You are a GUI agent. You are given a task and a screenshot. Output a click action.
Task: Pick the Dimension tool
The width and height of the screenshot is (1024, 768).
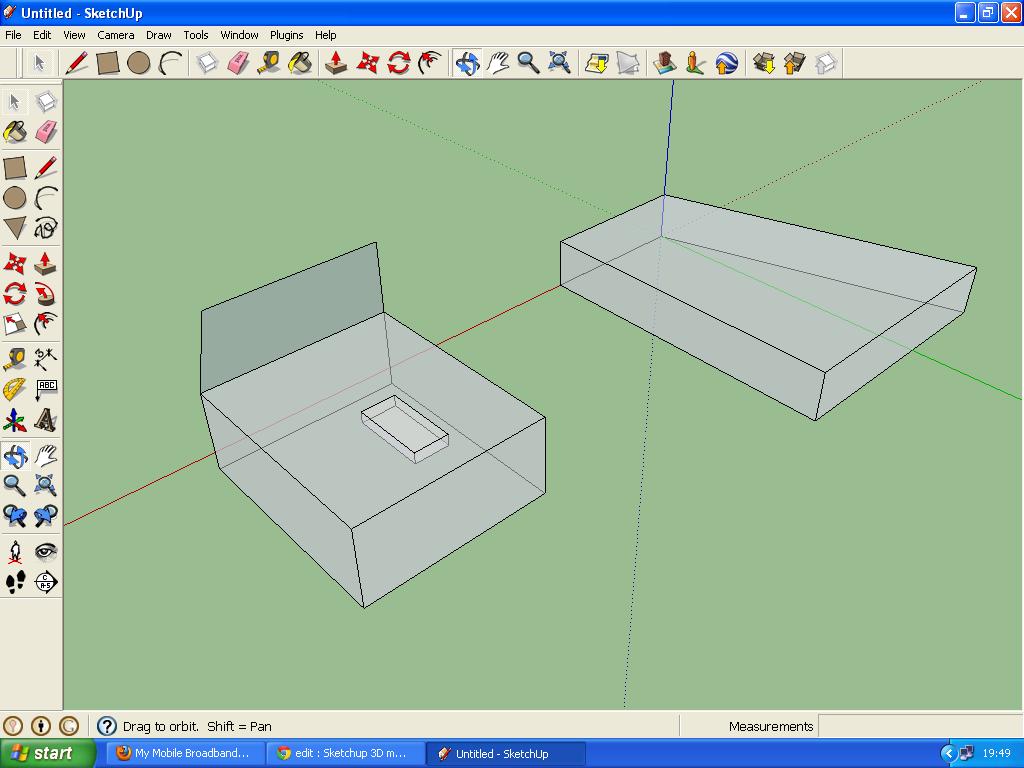point(46,359)
